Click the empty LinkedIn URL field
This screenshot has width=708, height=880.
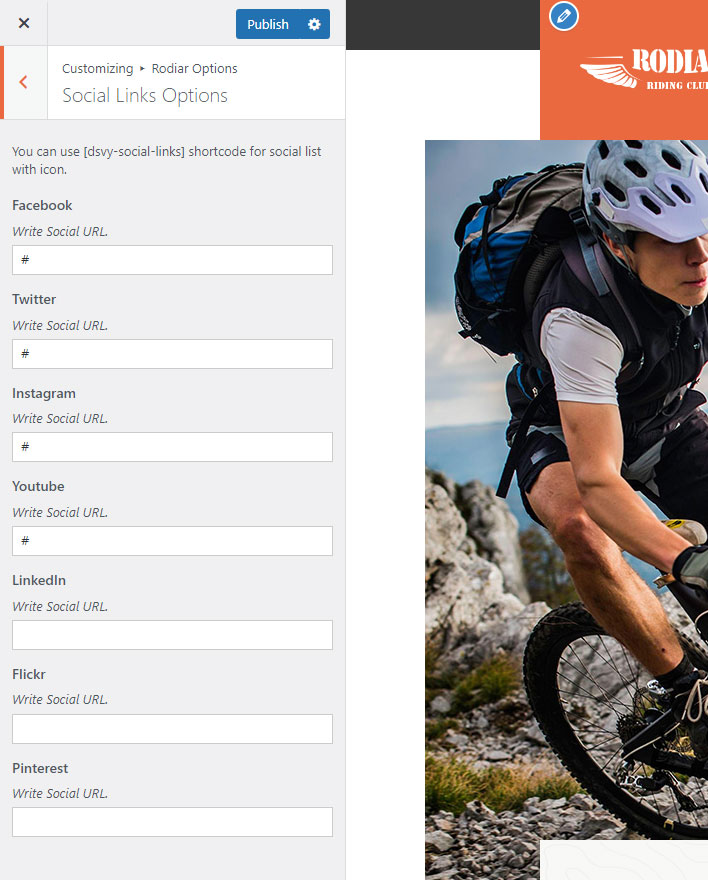[172, 635]
